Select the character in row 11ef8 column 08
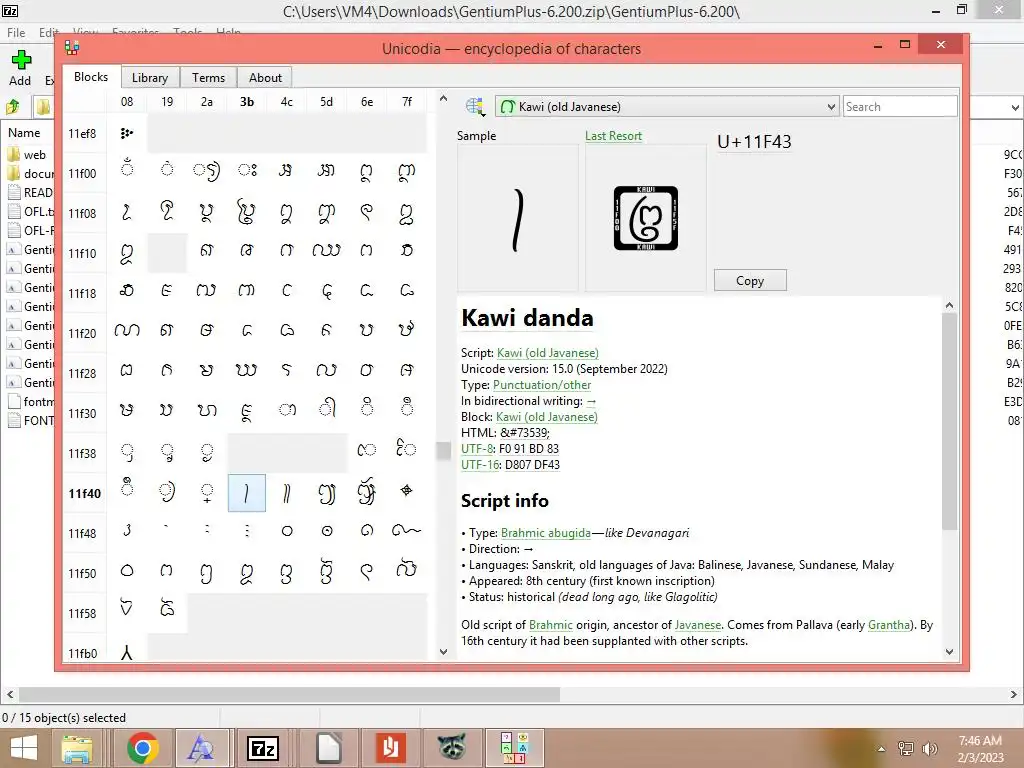The width and height of the screenshot is (1024, 768). click(127, 133)
